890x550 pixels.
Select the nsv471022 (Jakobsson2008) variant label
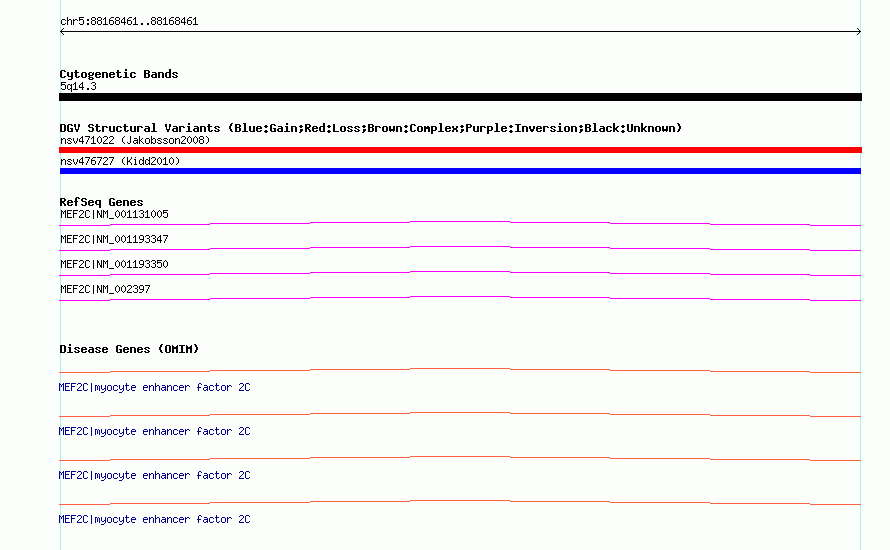135,140
